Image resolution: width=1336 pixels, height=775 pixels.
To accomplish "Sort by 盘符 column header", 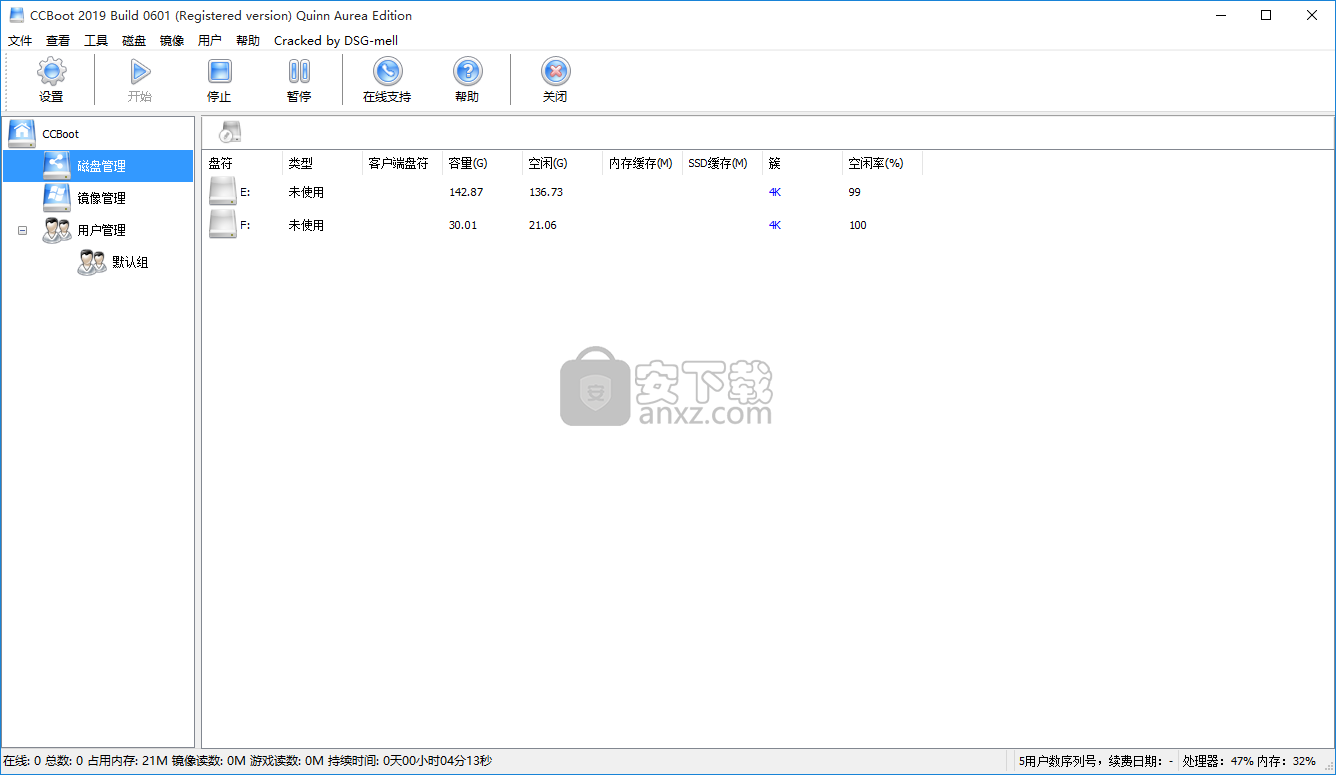I will point(243,163).
